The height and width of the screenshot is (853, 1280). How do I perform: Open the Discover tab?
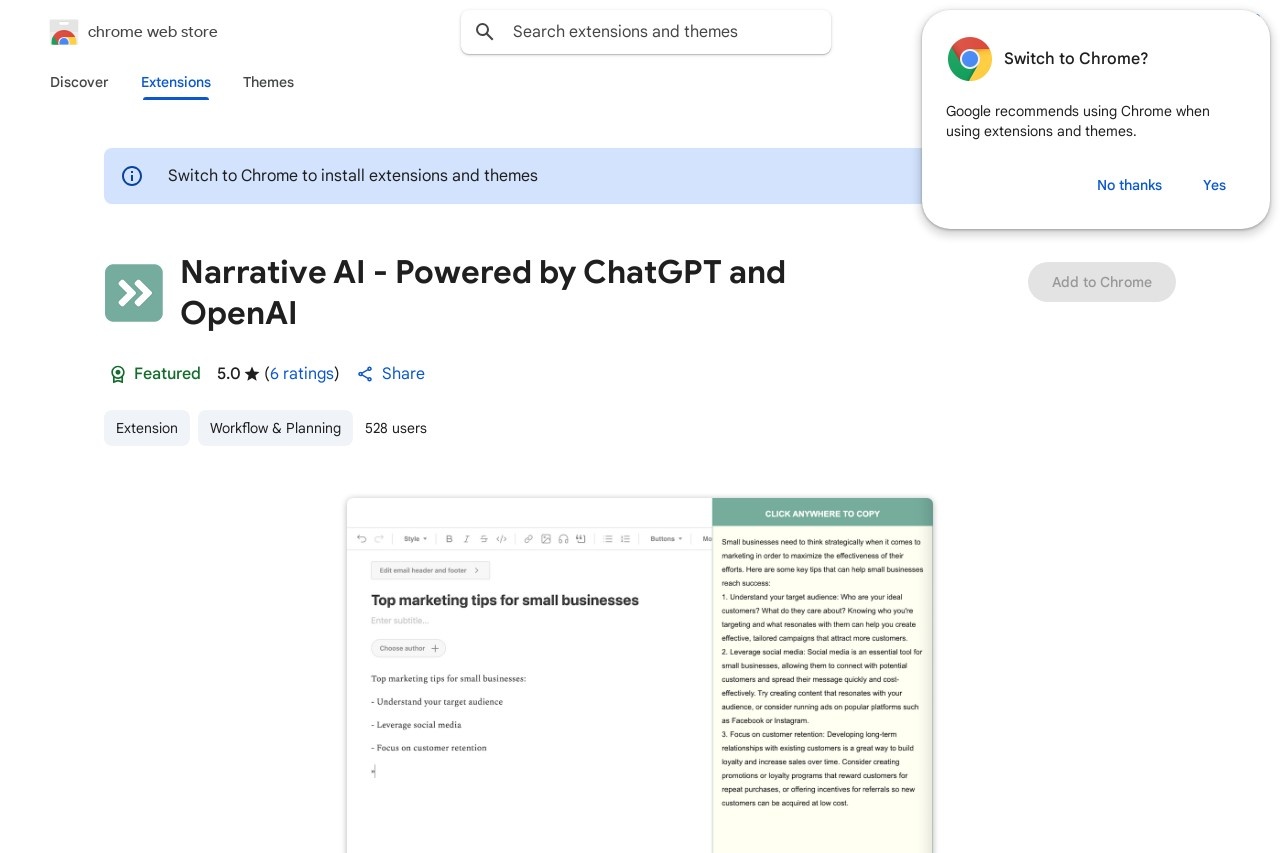[x=79, y=82]
